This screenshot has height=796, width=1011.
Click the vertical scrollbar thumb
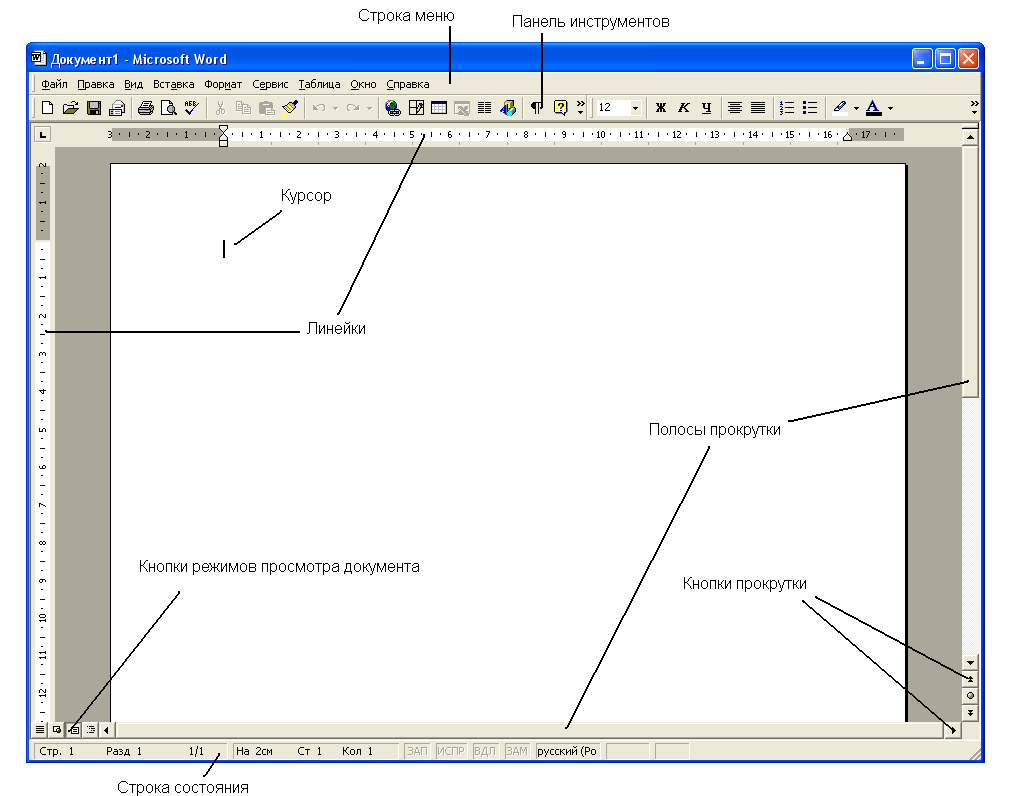[970, 271]
